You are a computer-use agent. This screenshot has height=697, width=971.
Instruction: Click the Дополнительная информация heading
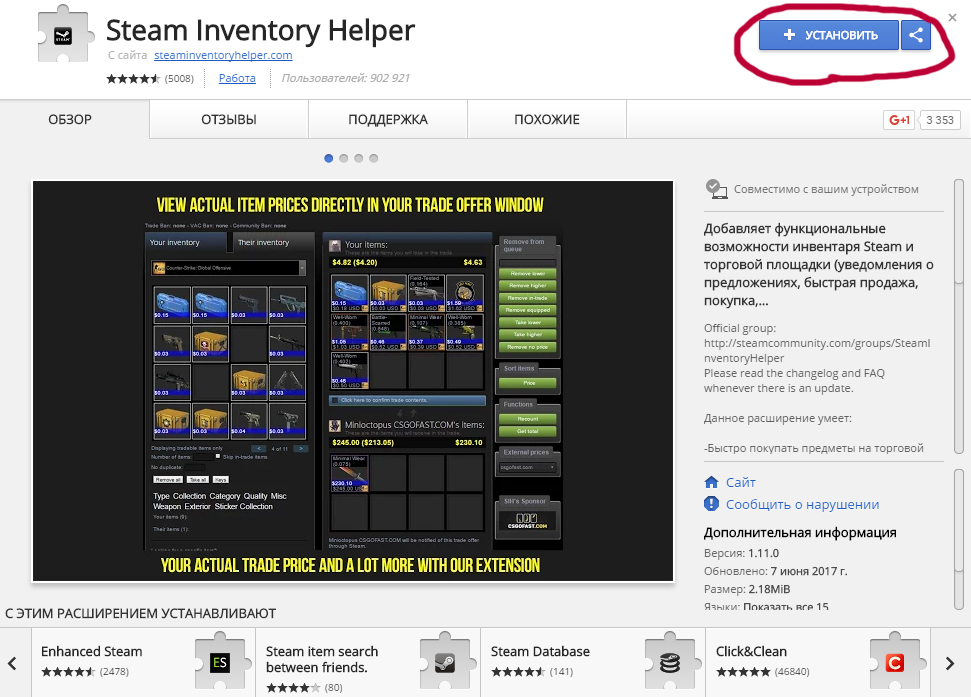pyautogui.click(x=800, y=532)
